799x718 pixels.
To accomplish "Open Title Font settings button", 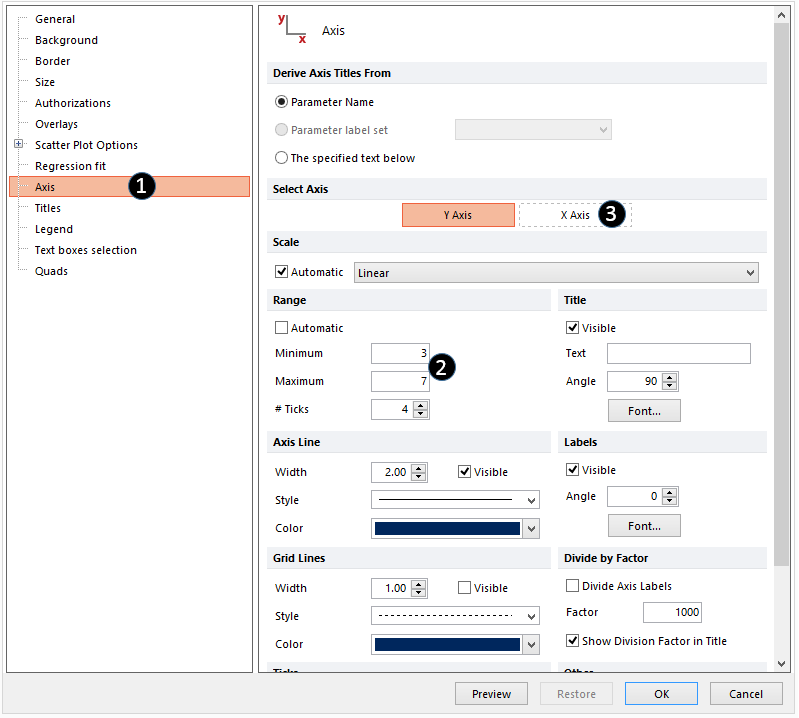I will [x=644, y=410].
